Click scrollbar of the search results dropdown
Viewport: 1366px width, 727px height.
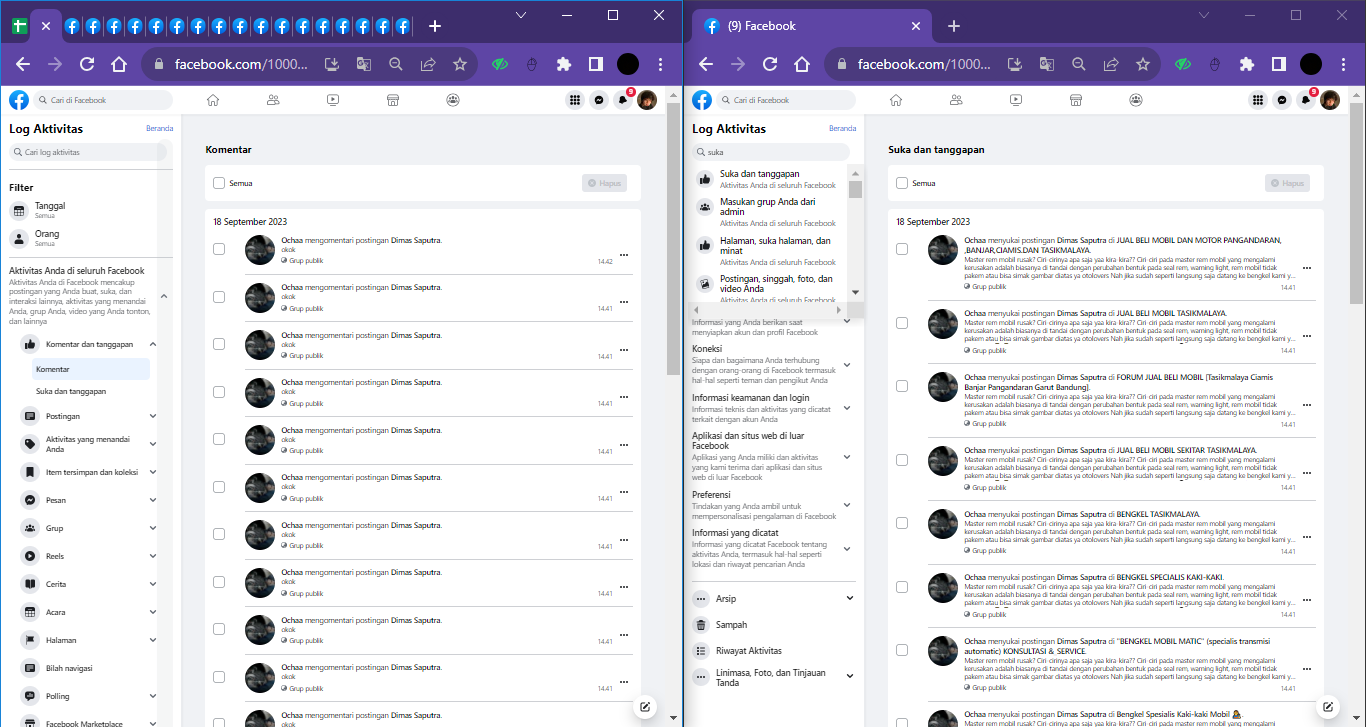click(x=855, y=190)
